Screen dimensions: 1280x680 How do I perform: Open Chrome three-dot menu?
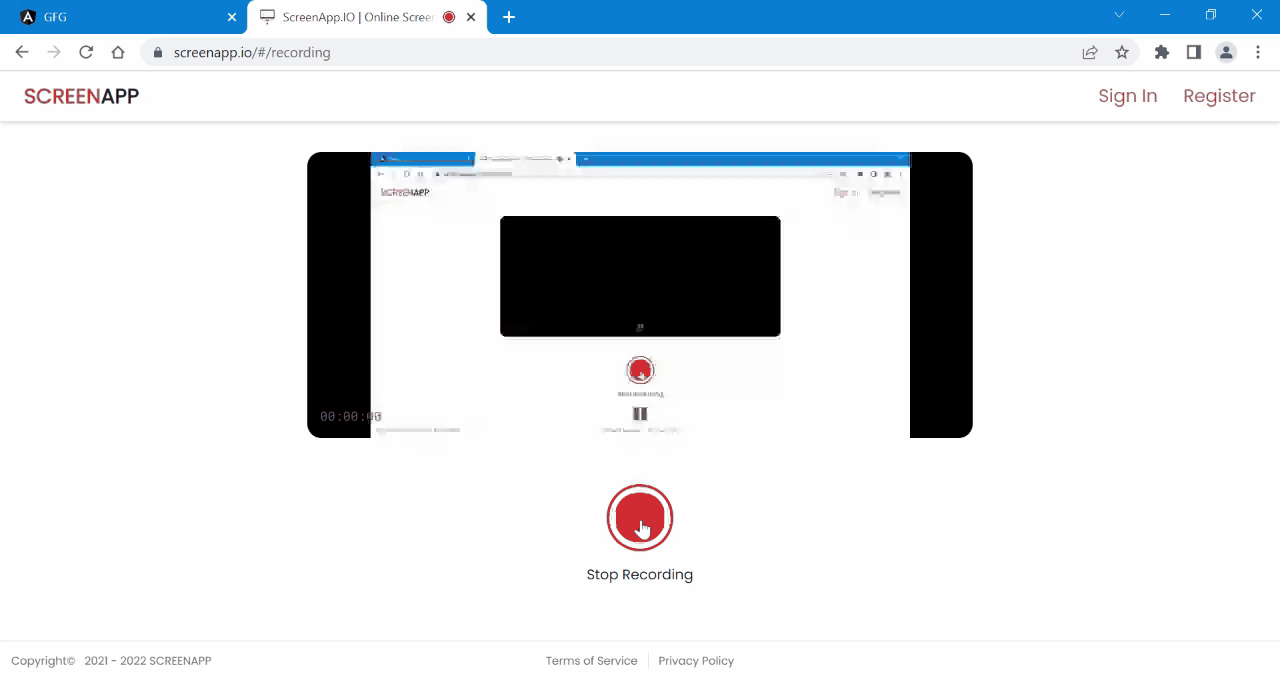pos(1258,52)
